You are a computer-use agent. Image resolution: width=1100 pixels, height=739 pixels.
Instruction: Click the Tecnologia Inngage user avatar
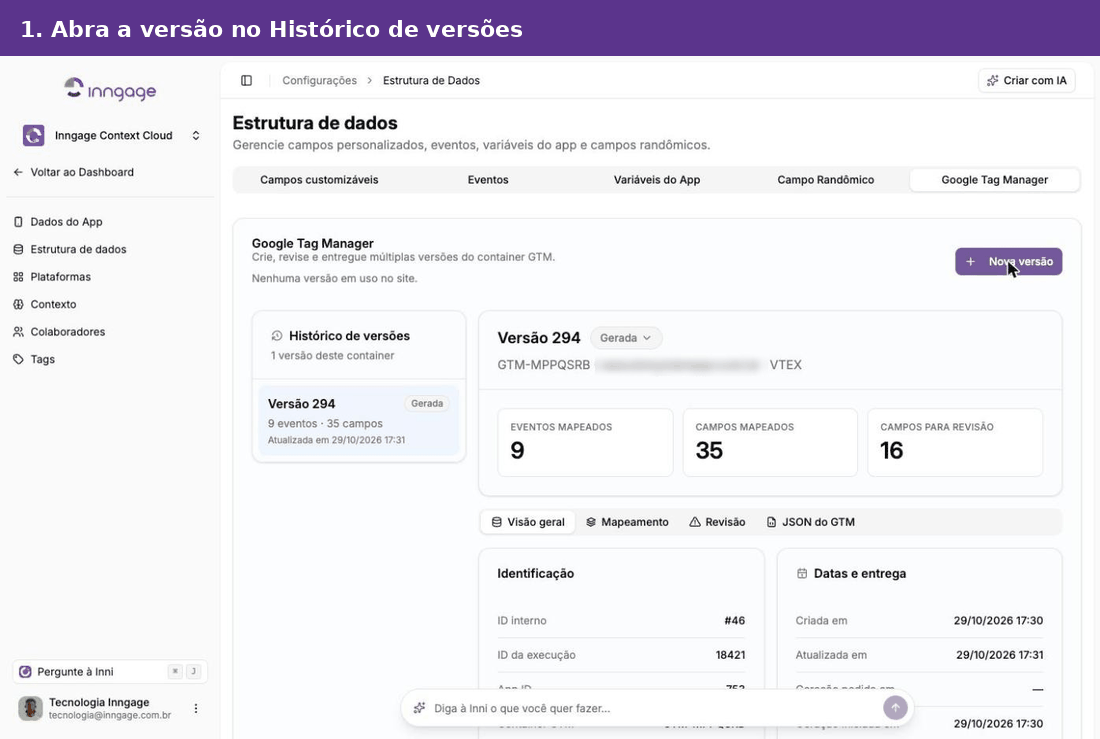coord(30,708)
